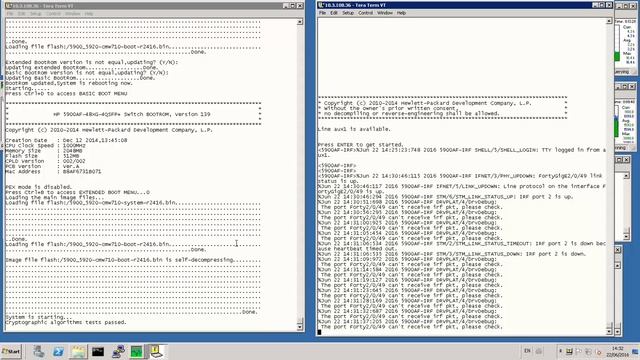Click 'Cryptographic algorithms tests passed.' line in left terminal
This screenshot has width=640, height=360.
(66, 322)
